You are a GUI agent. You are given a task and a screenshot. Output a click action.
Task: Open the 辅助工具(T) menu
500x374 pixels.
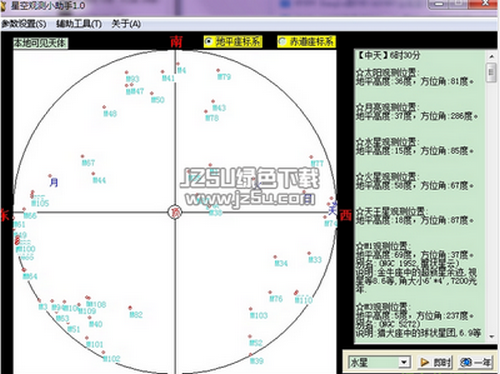point(79,24)
